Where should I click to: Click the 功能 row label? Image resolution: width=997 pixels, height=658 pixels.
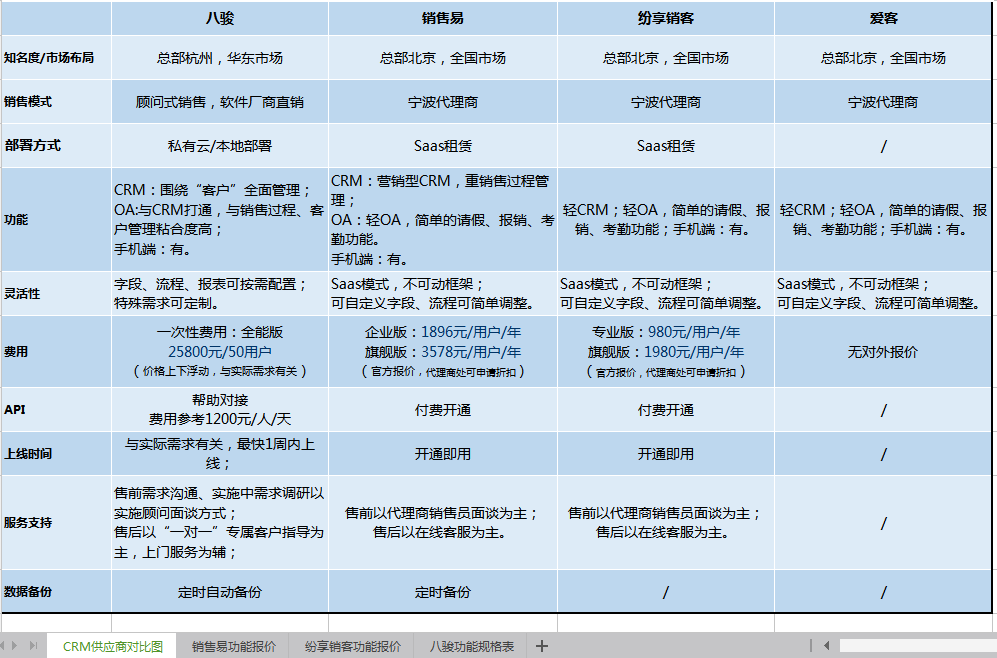[56, 219]
